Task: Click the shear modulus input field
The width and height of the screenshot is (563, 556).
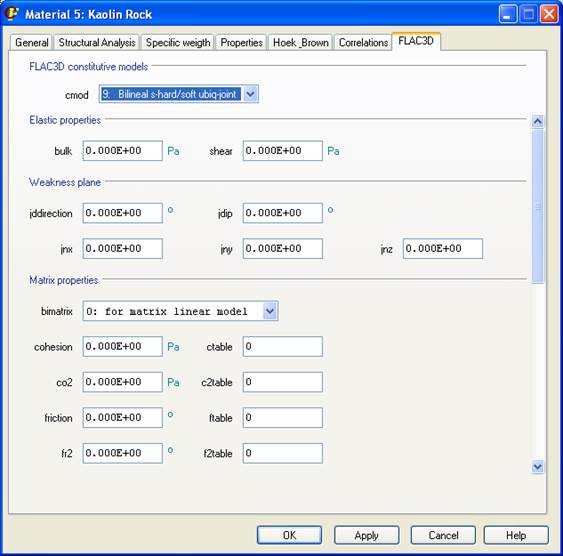Action: click(x=283, y=151)
